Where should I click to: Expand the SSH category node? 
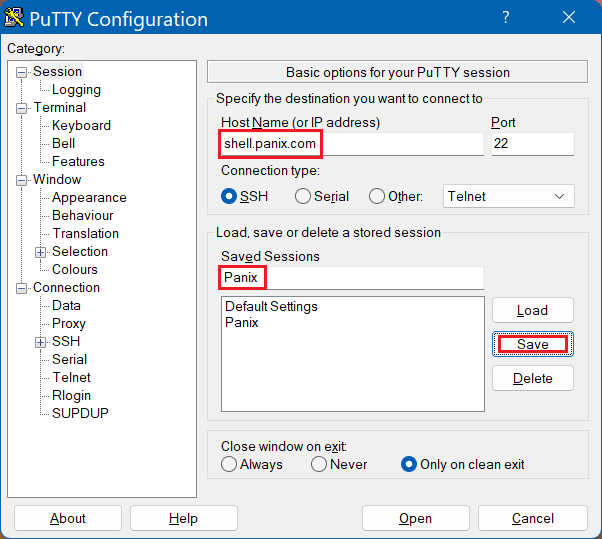click(41, 342)
